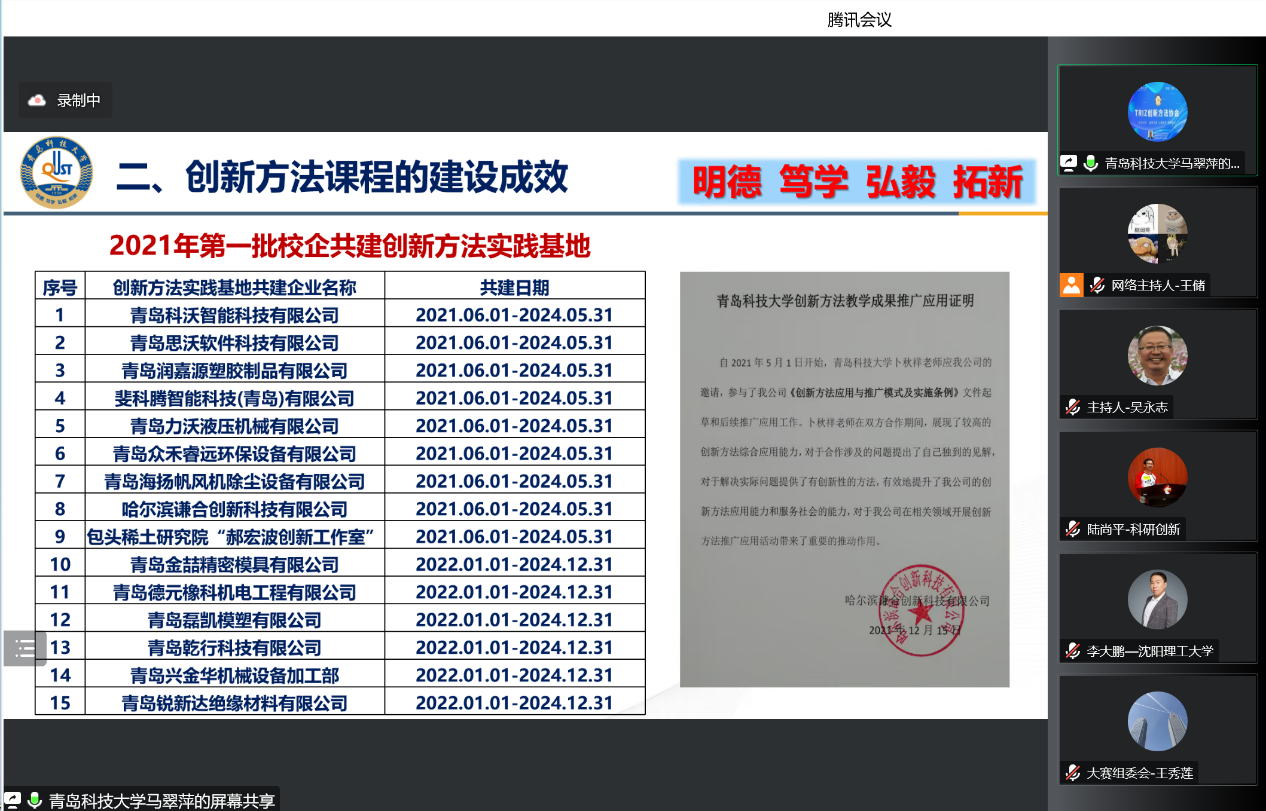Click the 青岛科技大学马翠萍的屏幕共享 label

(x=160, y=800)
